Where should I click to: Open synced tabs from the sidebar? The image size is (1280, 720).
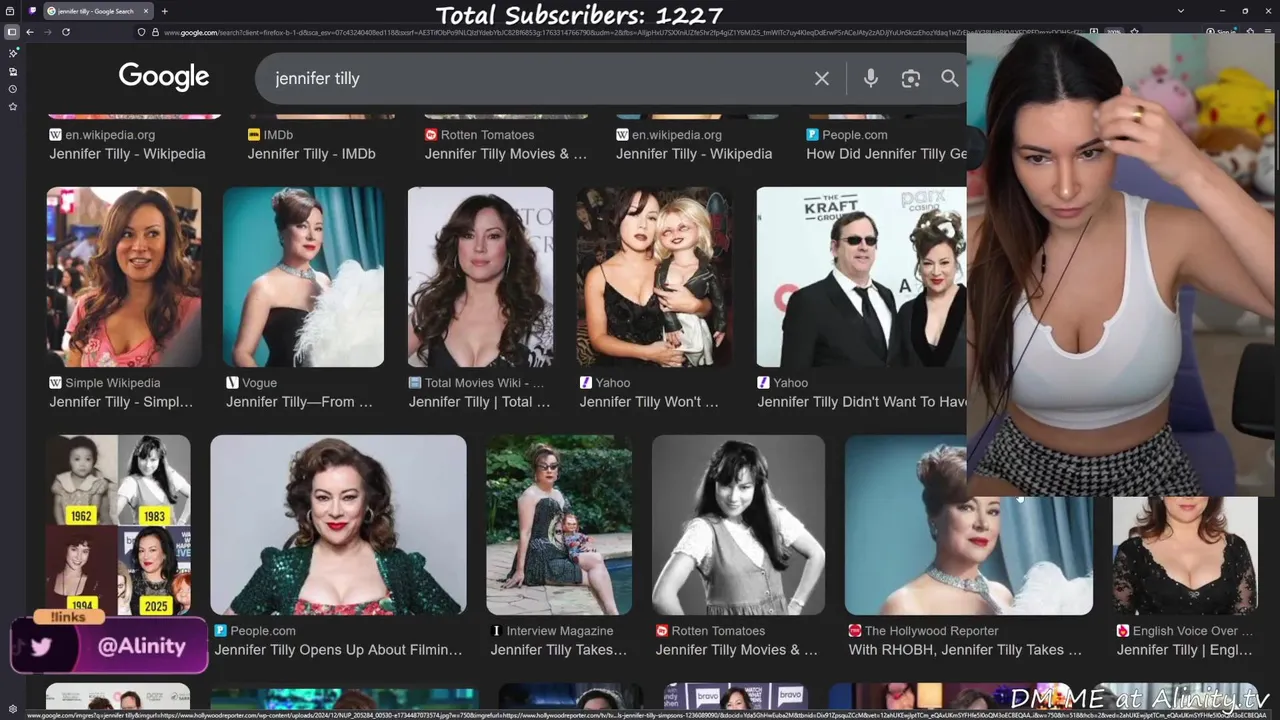point(13,71)
